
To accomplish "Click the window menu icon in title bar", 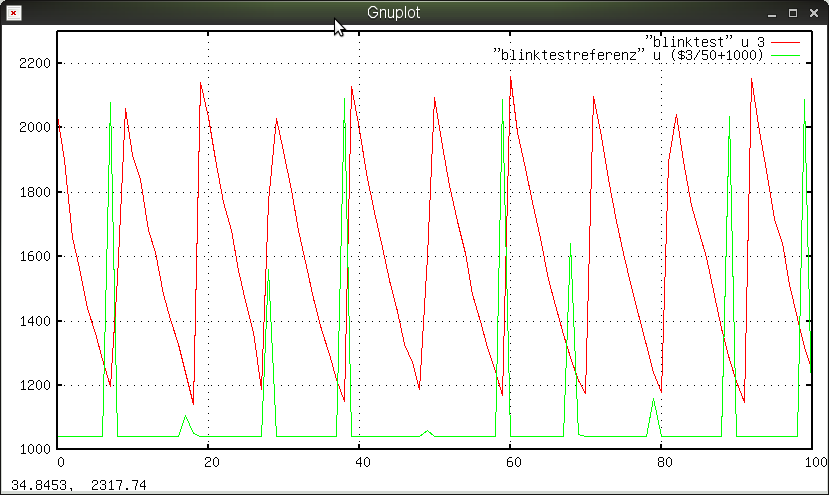I will coord(13,14).
